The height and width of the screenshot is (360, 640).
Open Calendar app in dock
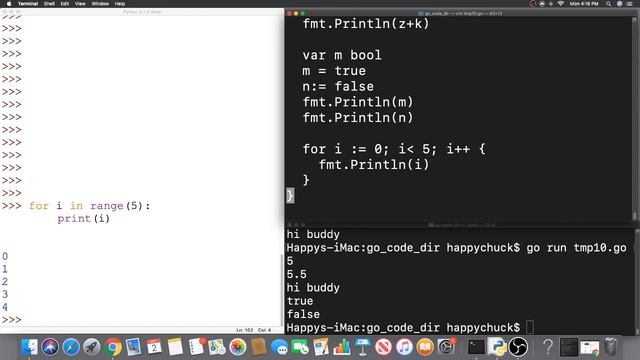154,347
